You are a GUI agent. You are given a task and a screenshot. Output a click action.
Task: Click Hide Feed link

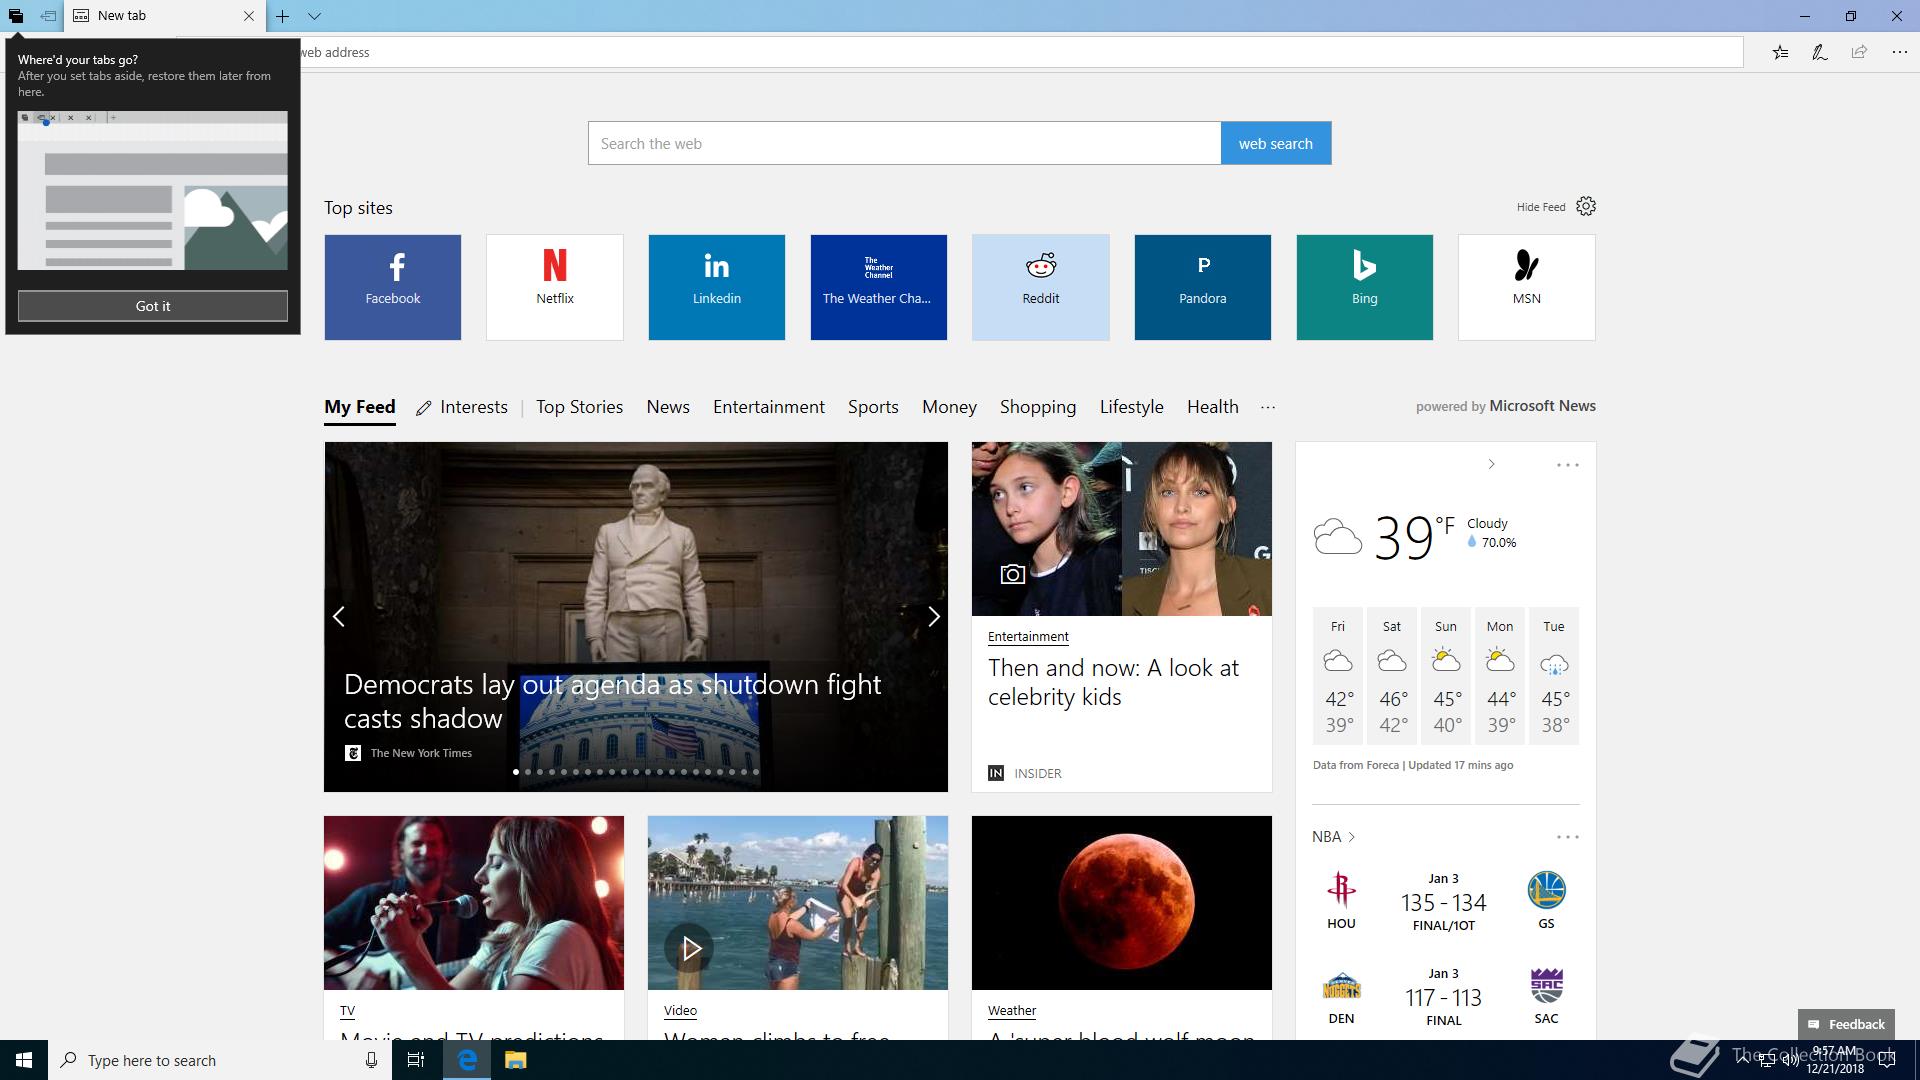[x=1540, y=207]
